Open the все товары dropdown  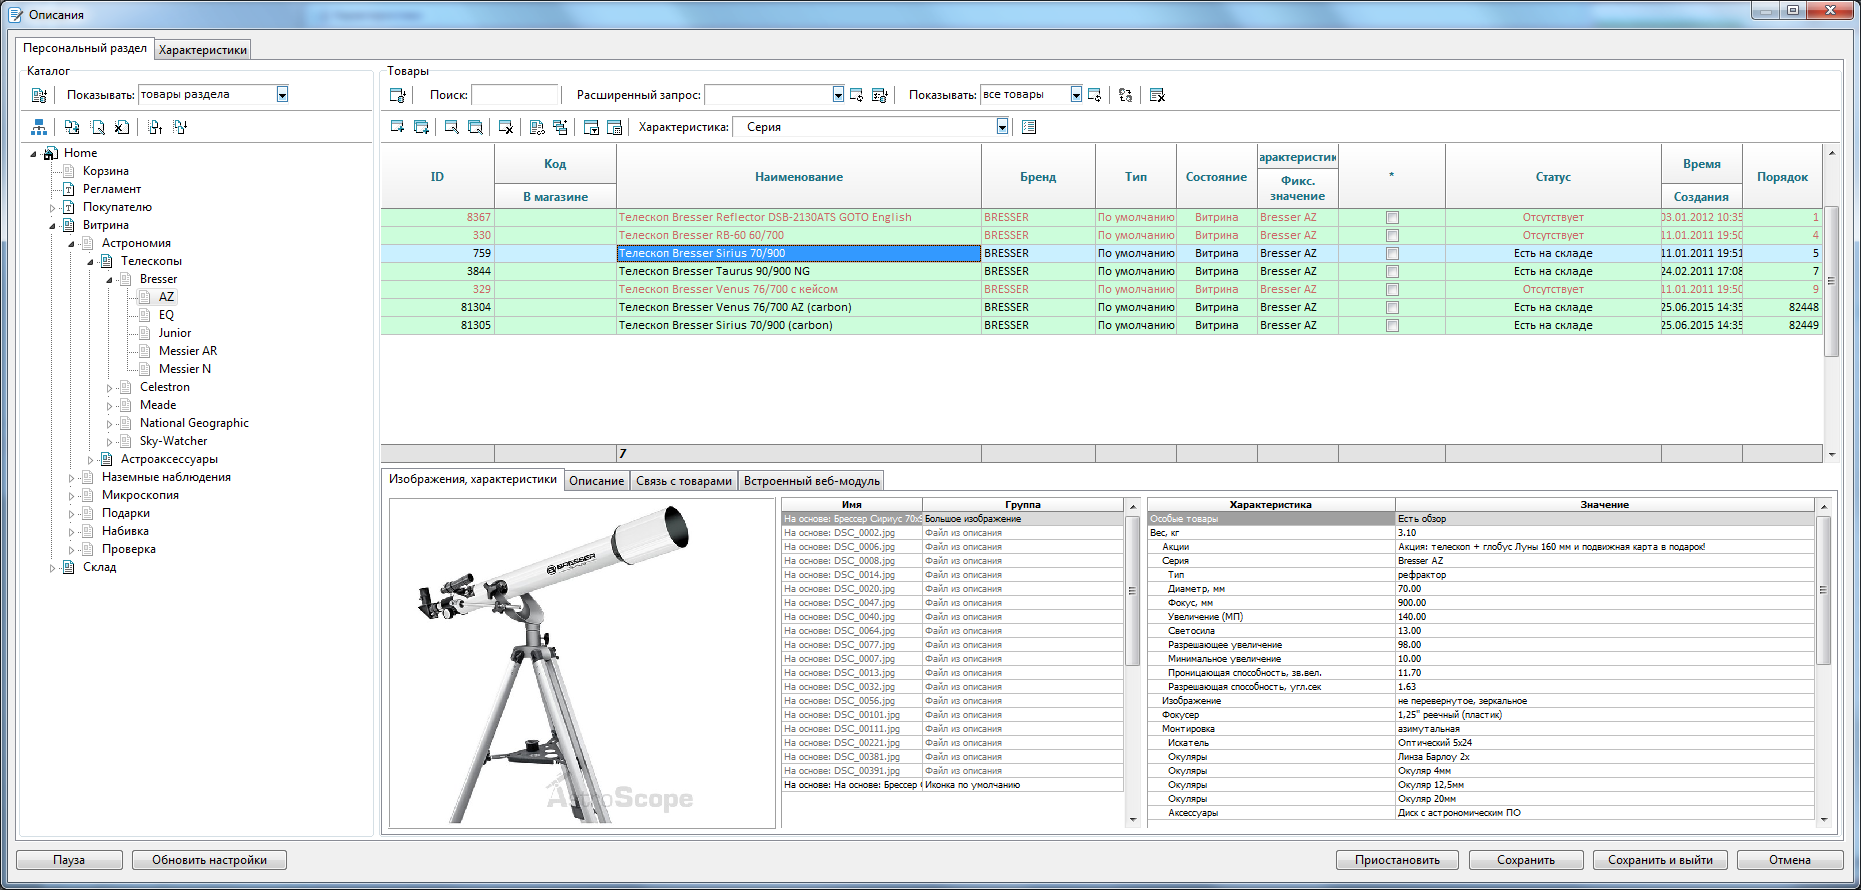(1076, 94)
